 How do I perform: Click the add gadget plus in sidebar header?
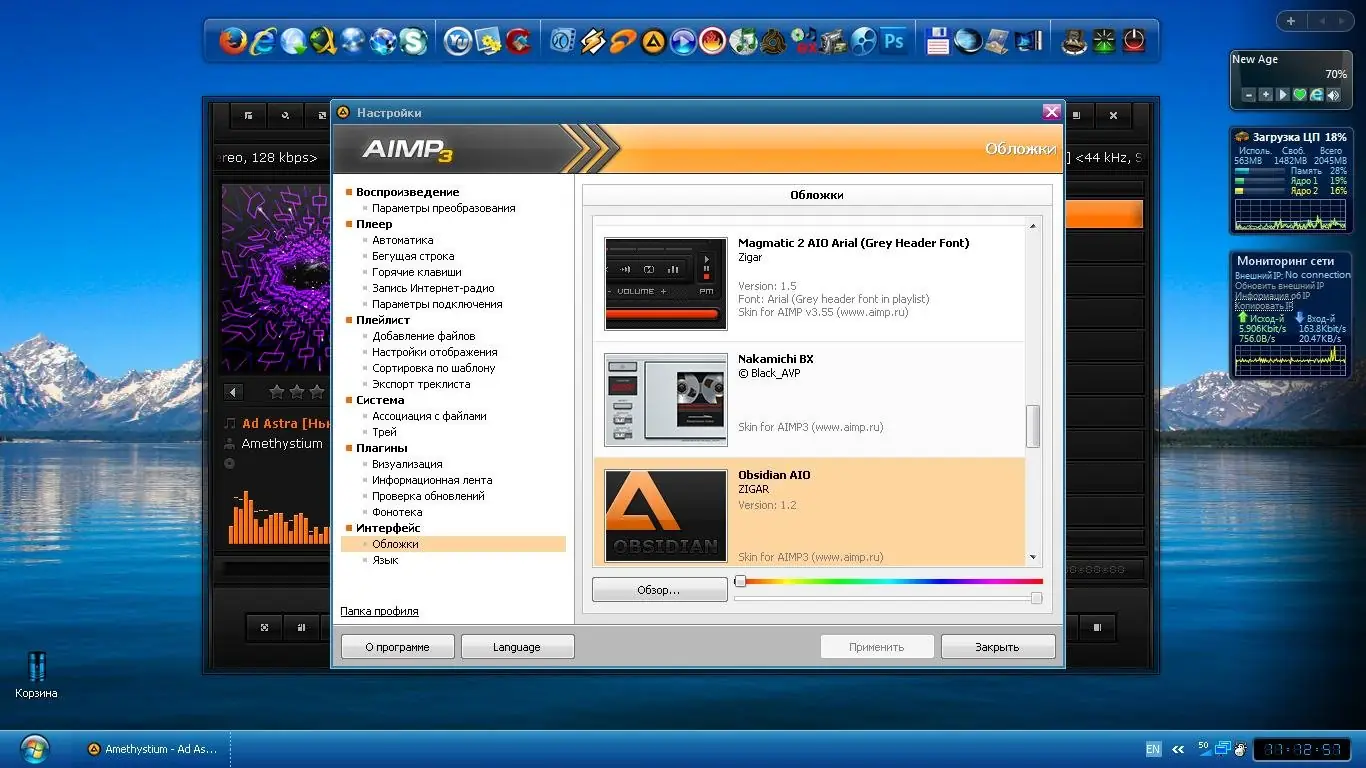[1291, 20]
